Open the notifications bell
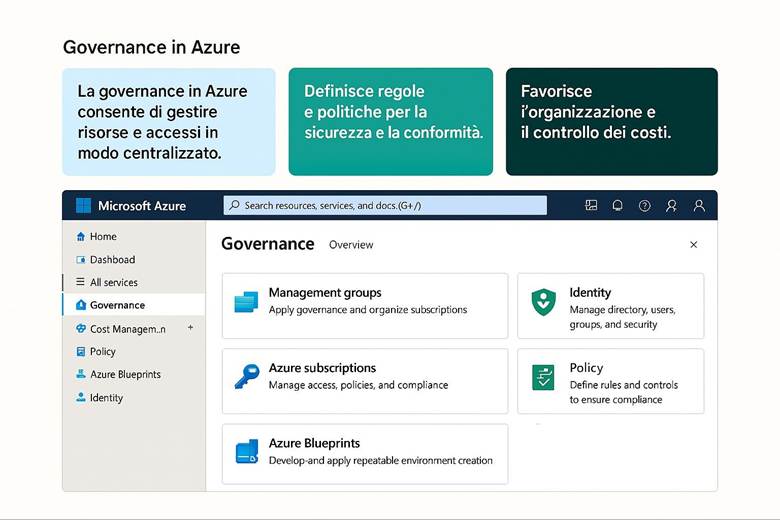 618,205
